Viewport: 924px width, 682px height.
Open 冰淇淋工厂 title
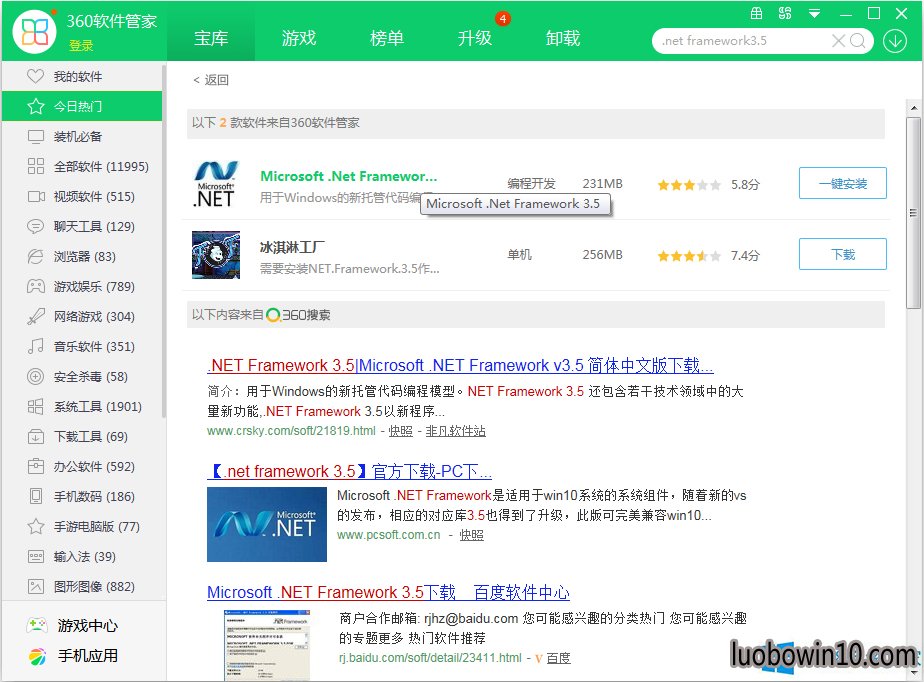coord(292,247)
